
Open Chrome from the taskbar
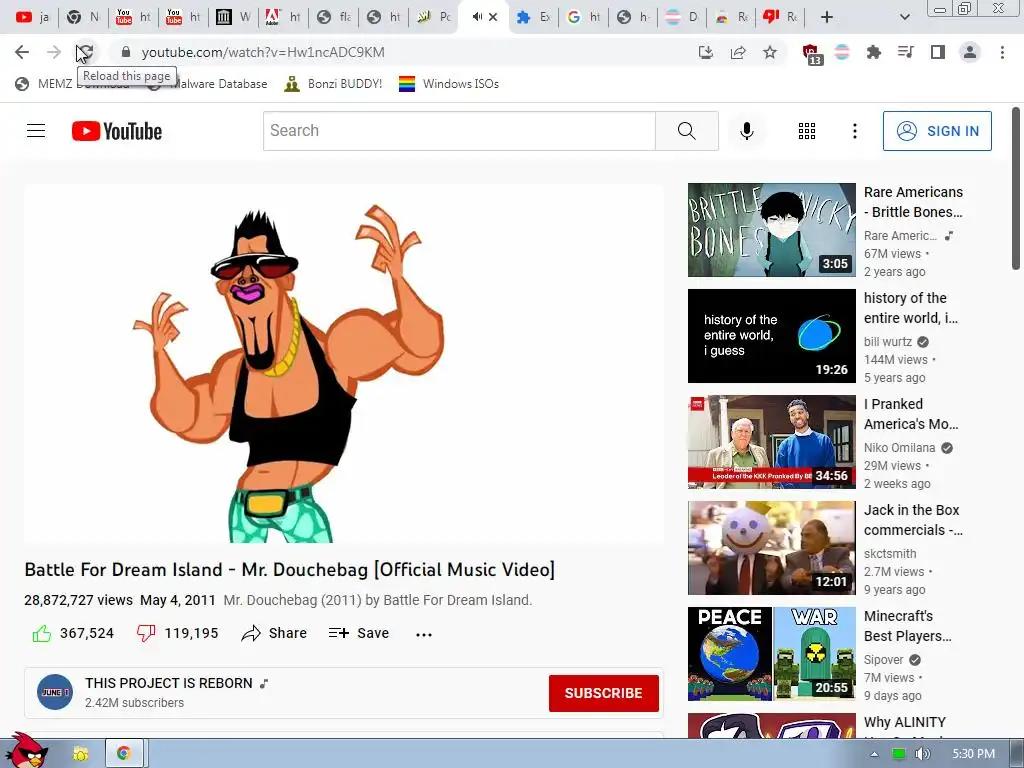(x=123, y=754)
